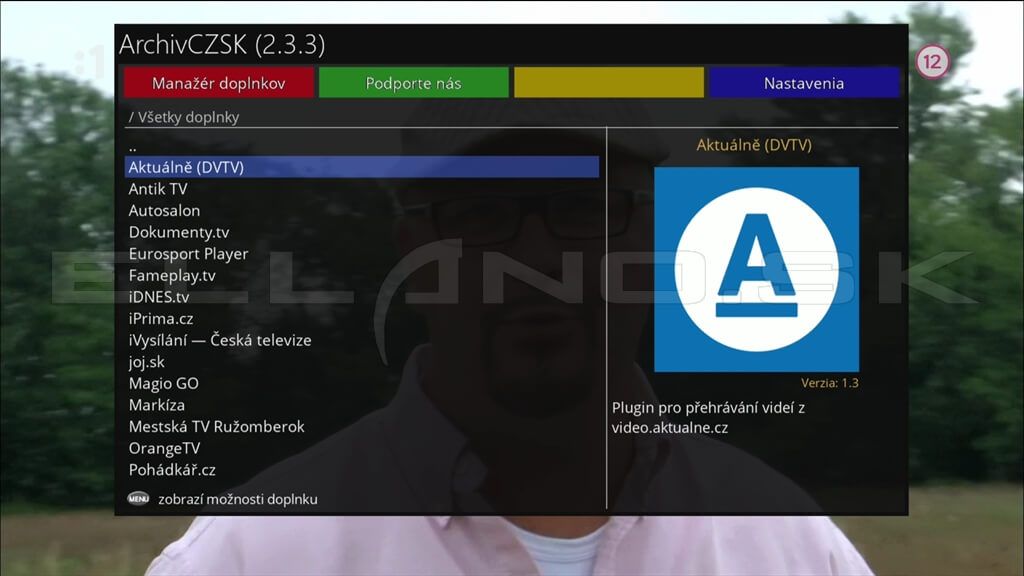Open the Antik TV addon
The height and width of the screenshot is (576, 1024).
coord(158,189)
